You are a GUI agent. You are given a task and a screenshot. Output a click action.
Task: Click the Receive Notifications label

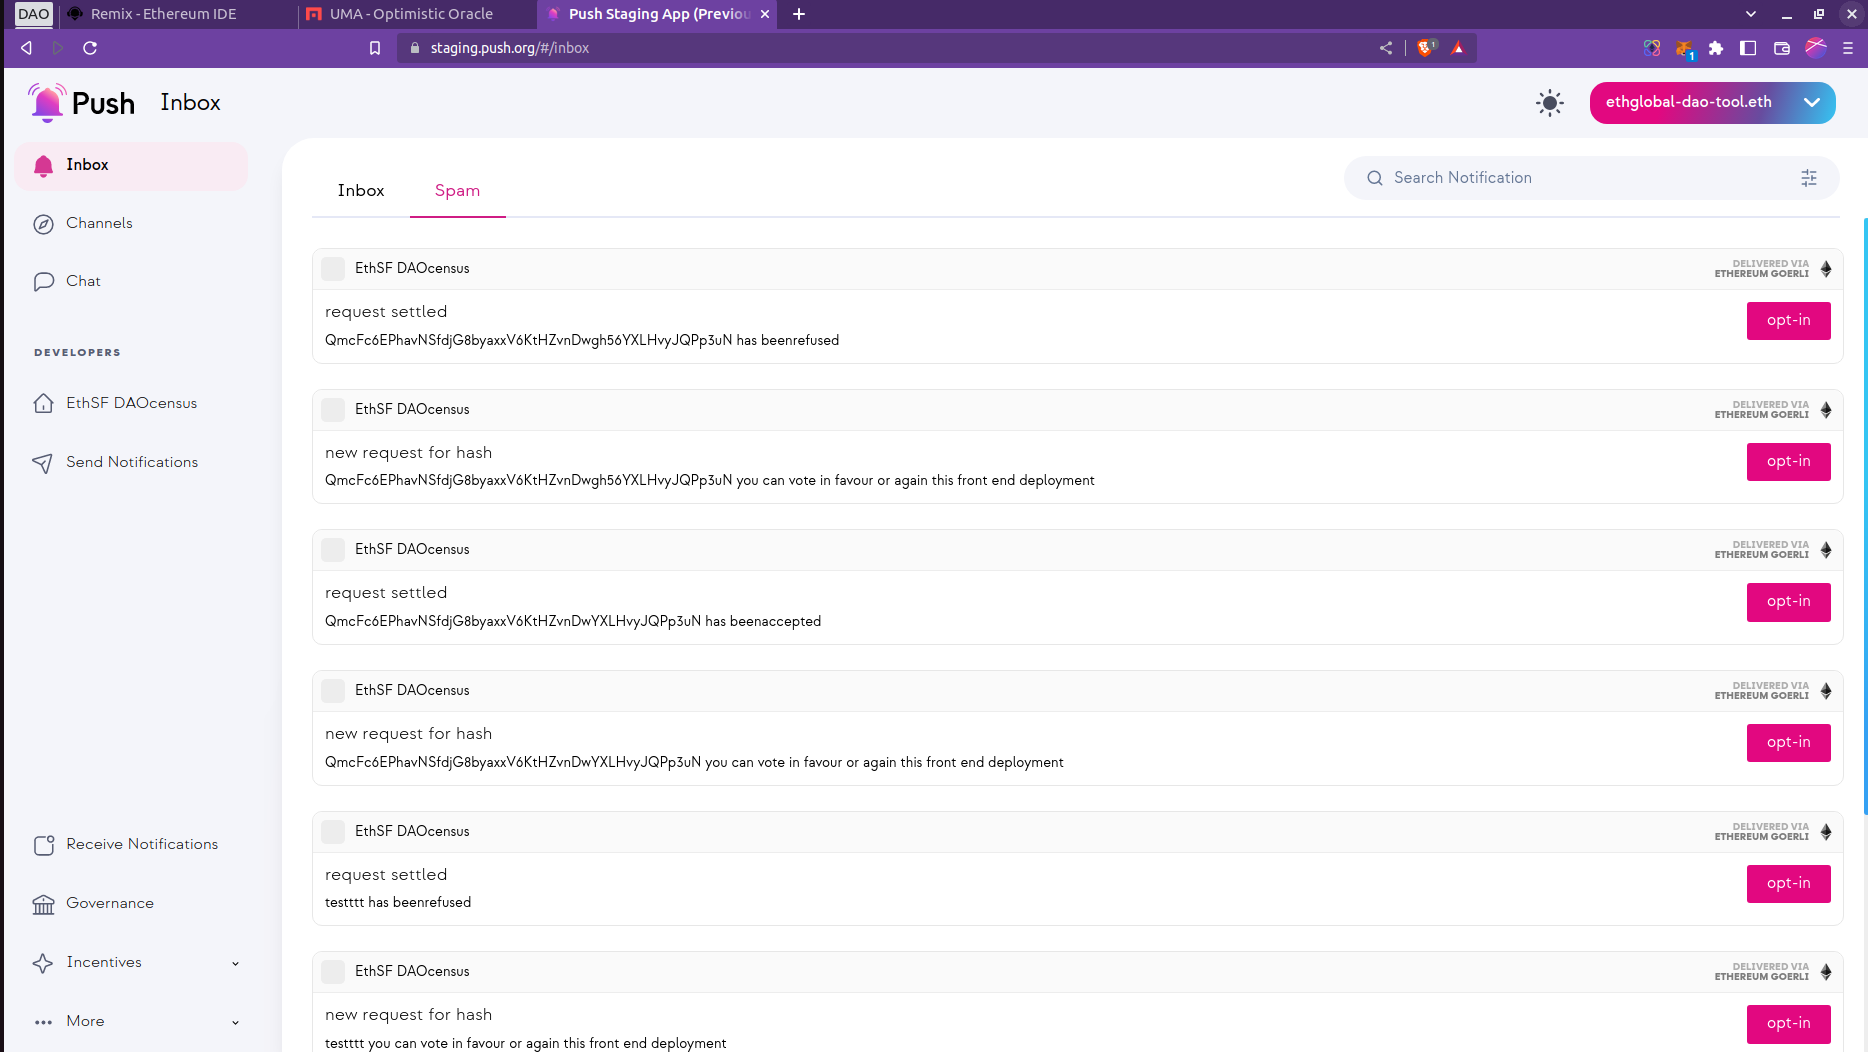(x=142, y=845)
